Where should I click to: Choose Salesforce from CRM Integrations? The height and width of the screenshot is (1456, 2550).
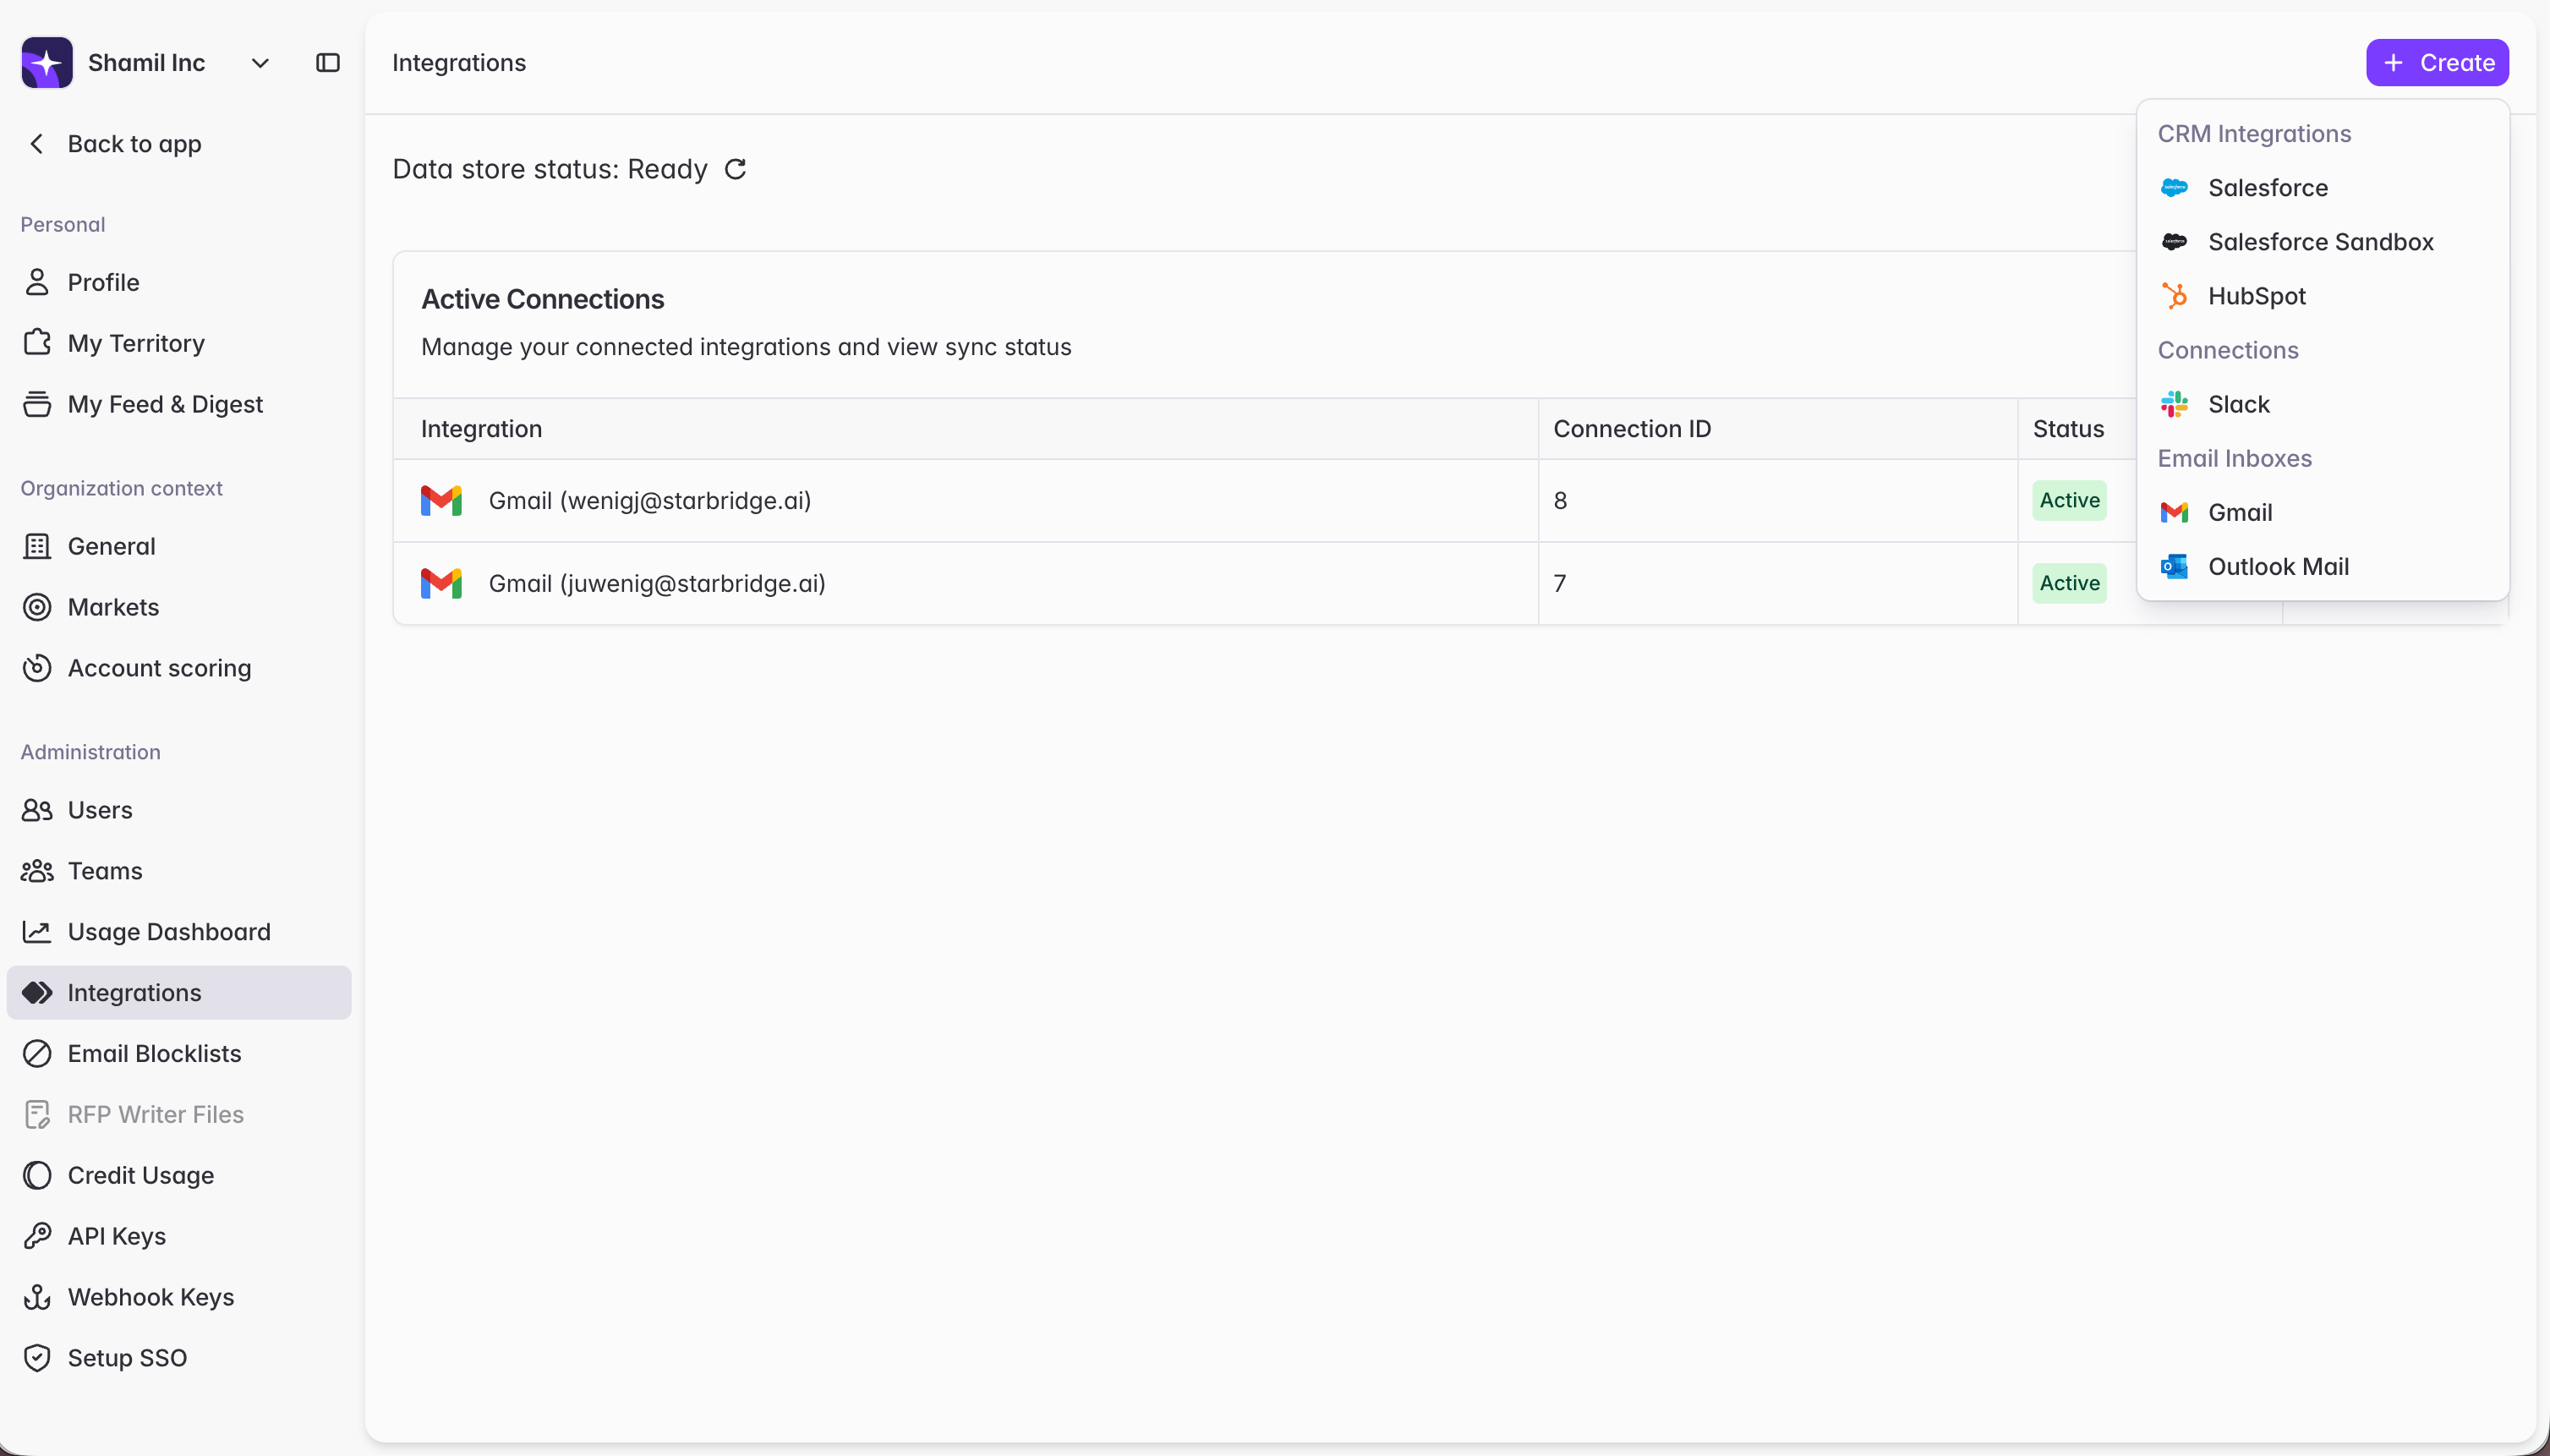2322,188
